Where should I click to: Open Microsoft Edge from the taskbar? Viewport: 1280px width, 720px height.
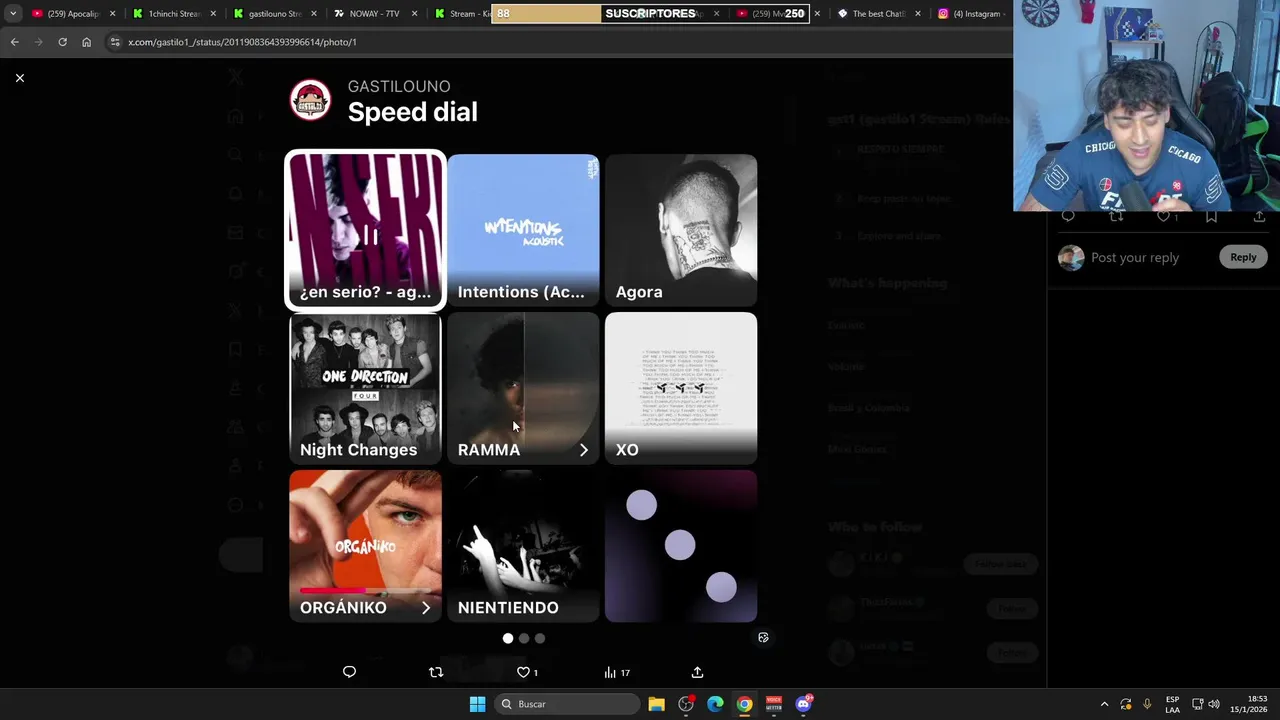(x=715, y=704)
